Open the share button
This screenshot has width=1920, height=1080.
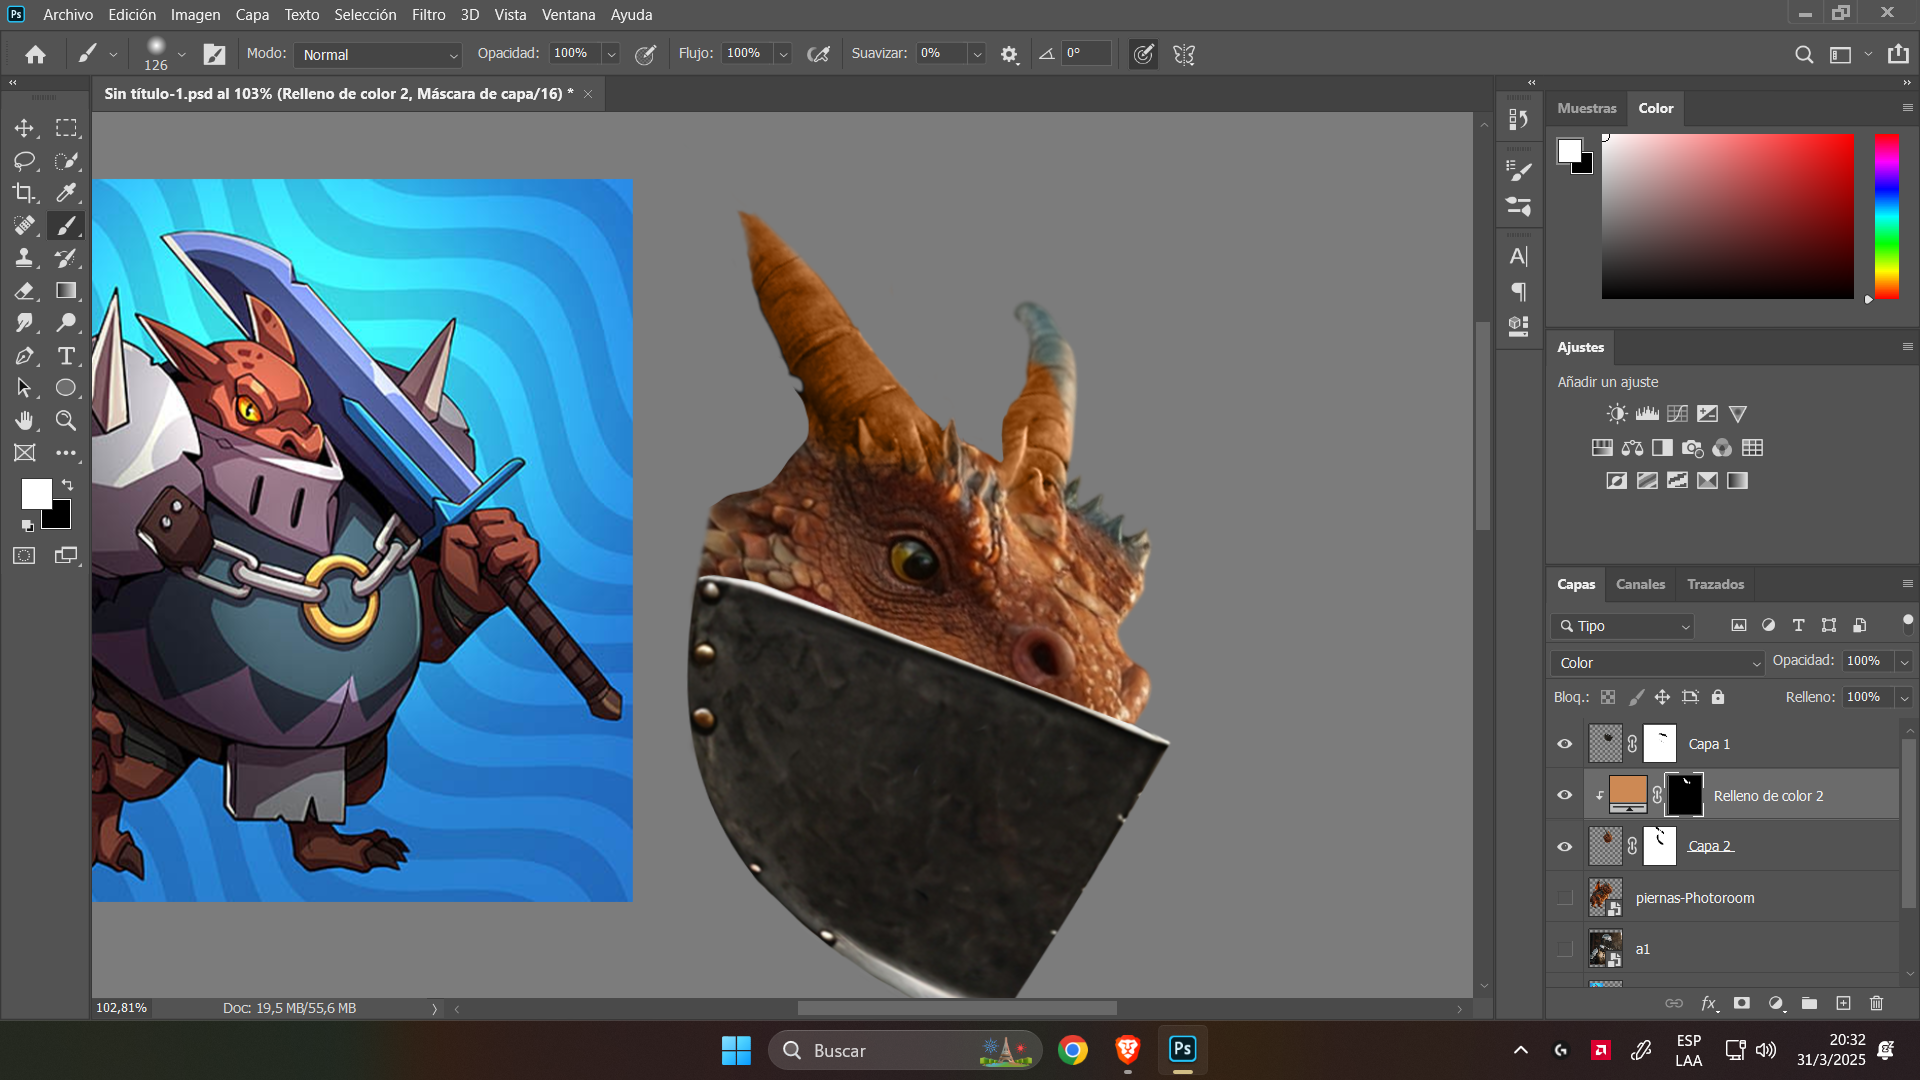pos(1898,54)
